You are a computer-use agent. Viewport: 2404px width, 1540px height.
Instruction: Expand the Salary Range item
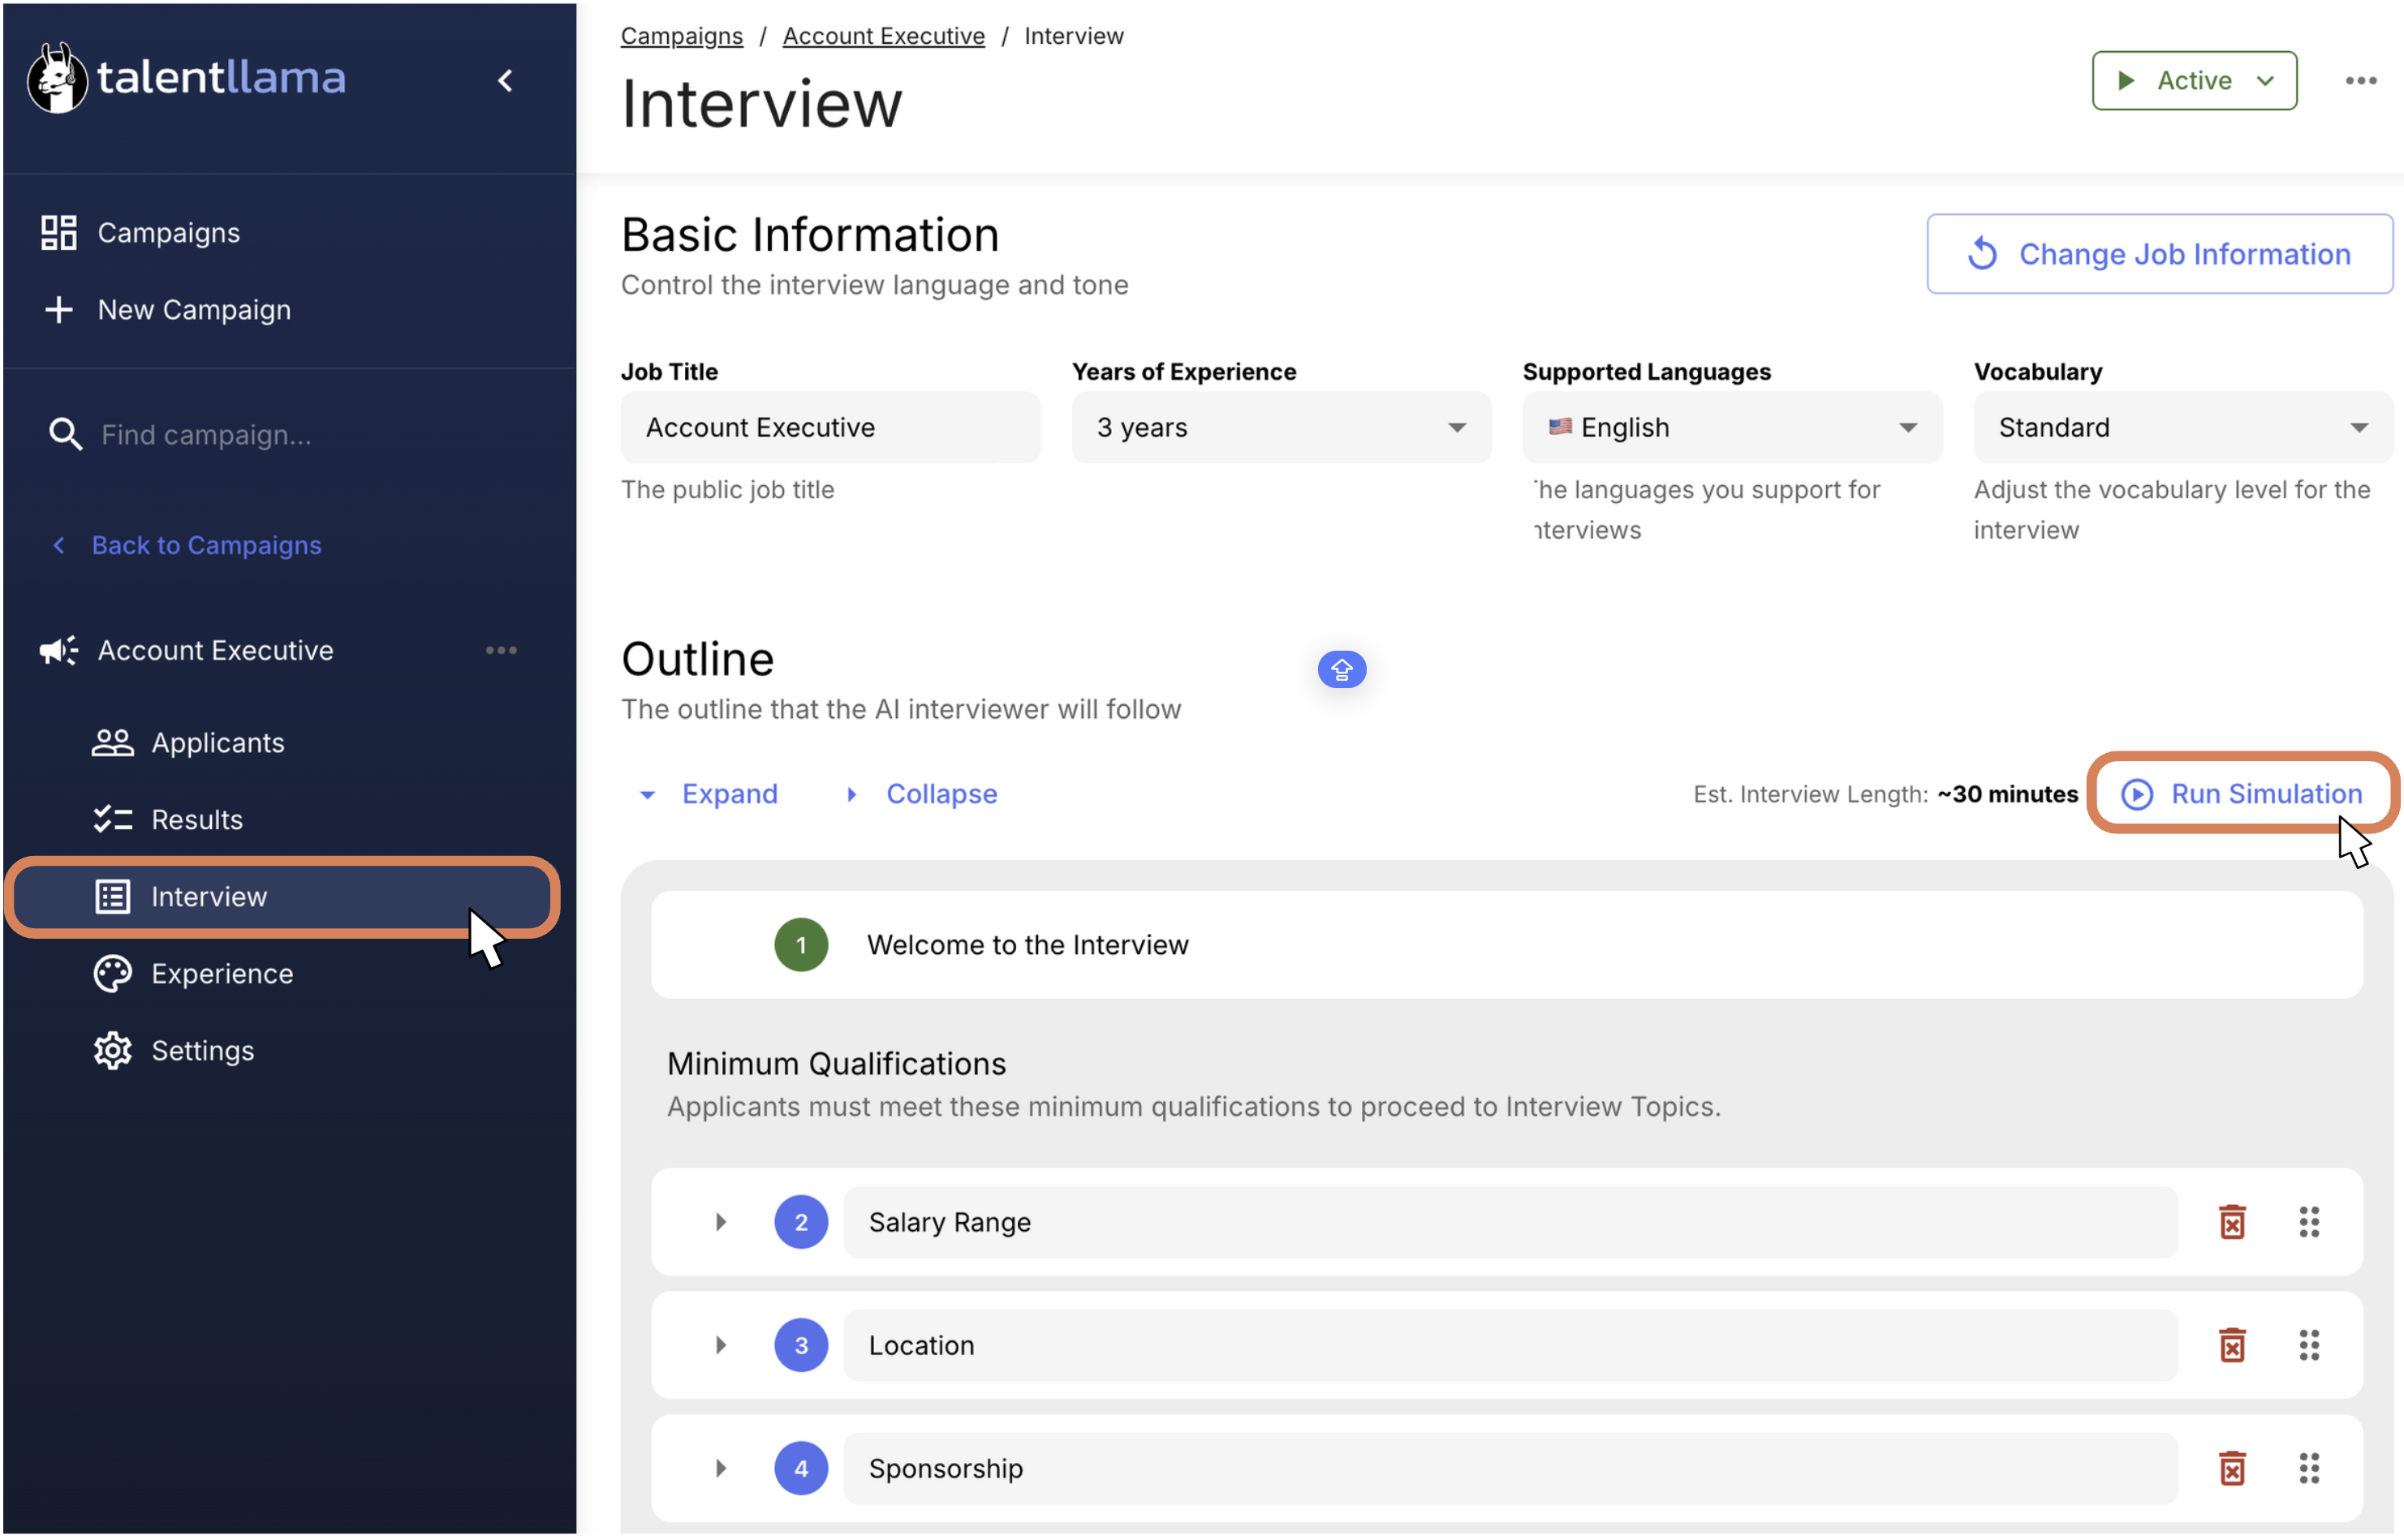pyautogui.click(x=720, y=1222)
